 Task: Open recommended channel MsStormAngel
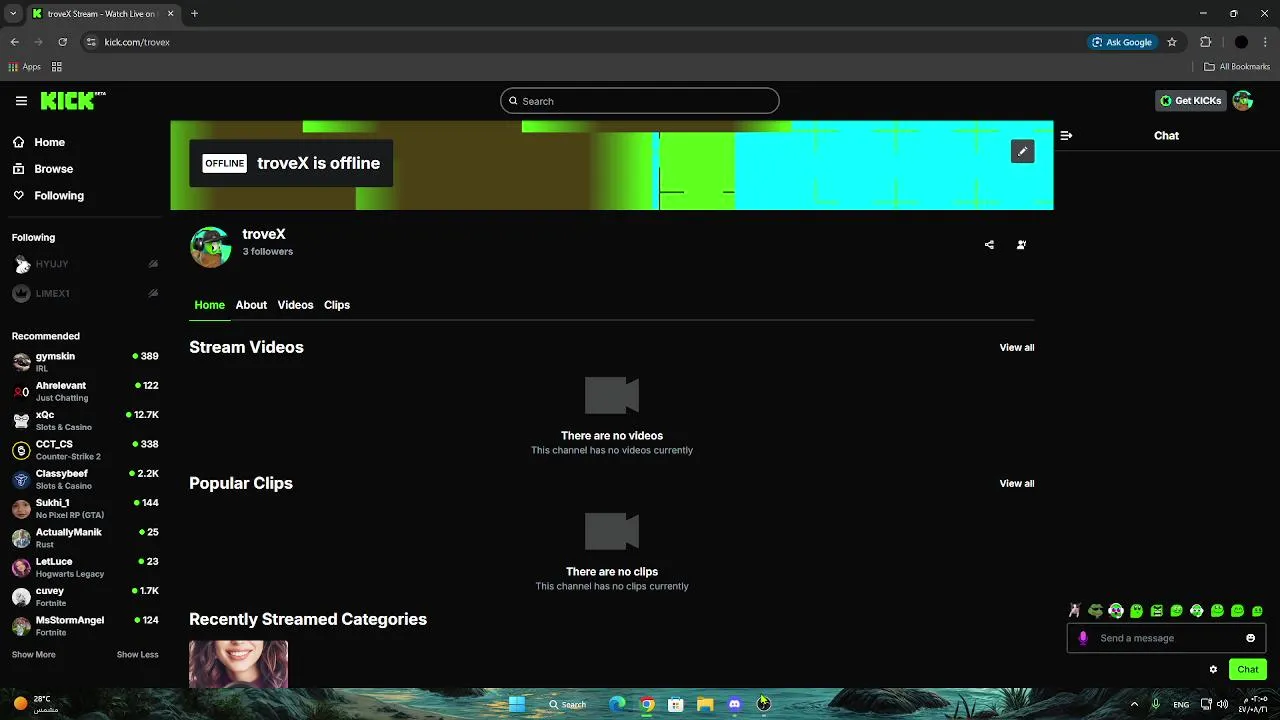[85, 626]
